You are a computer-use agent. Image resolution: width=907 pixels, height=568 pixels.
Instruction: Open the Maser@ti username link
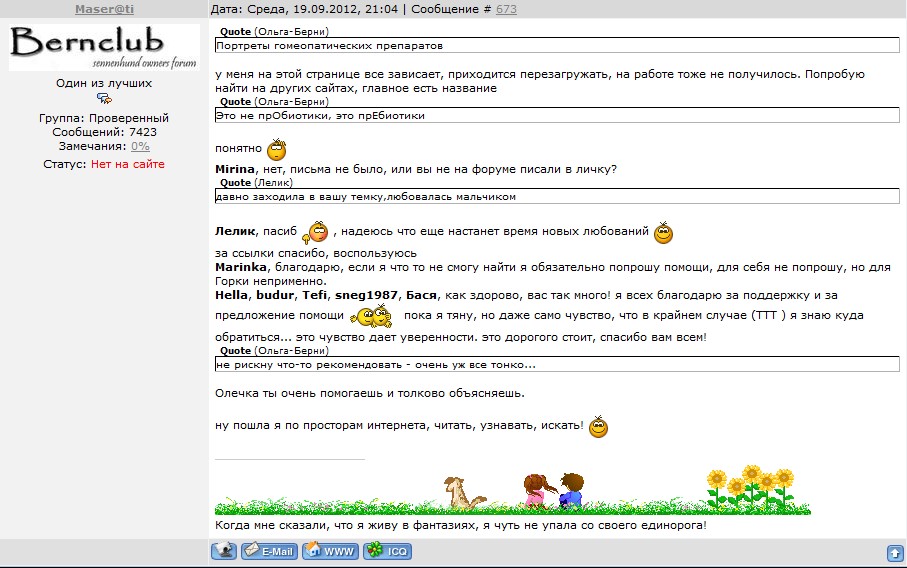point(104,9)
